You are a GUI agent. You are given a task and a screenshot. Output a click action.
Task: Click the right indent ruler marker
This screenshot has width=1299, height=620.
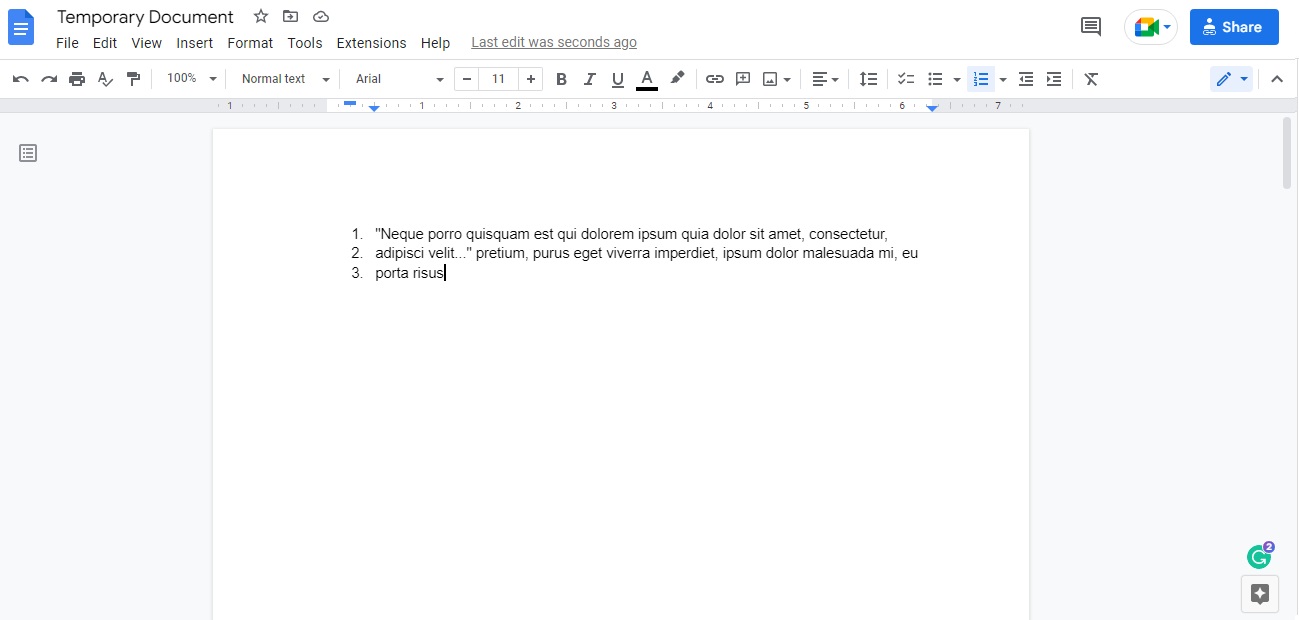932,106
